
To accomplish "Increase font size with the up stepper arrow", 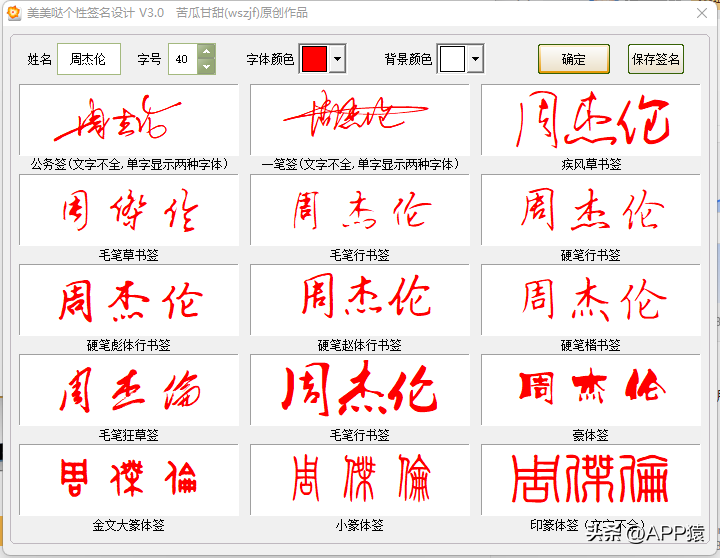I will click(207, 51).
